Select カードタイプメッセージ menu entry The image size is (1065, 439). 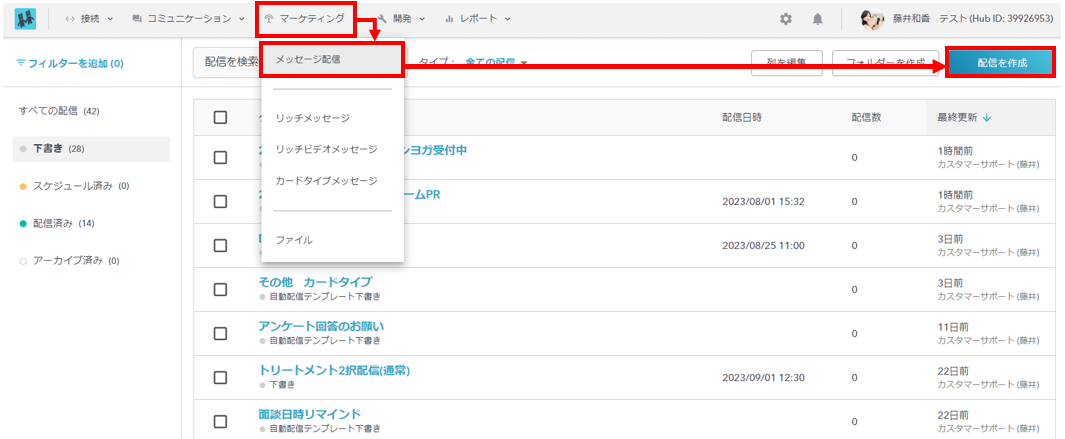pos(326,181)
